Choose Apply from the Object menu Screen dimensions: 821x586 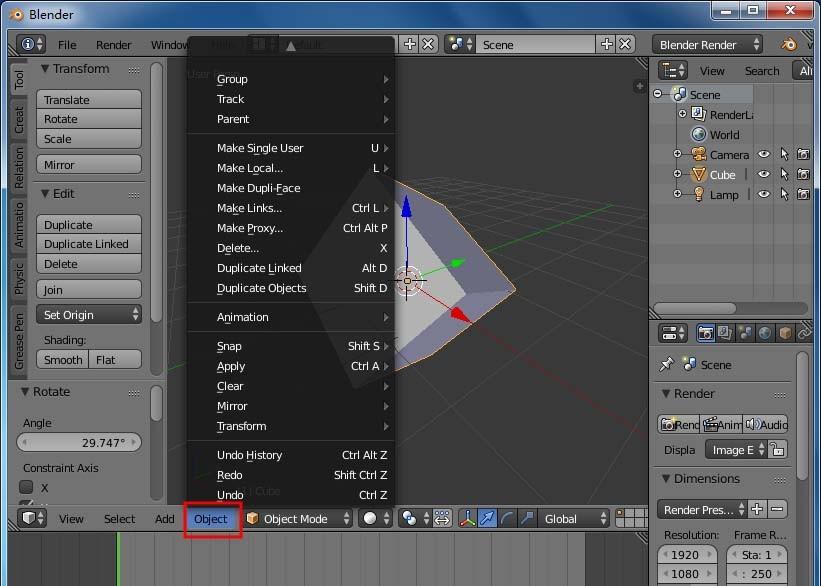click(231, 366)
